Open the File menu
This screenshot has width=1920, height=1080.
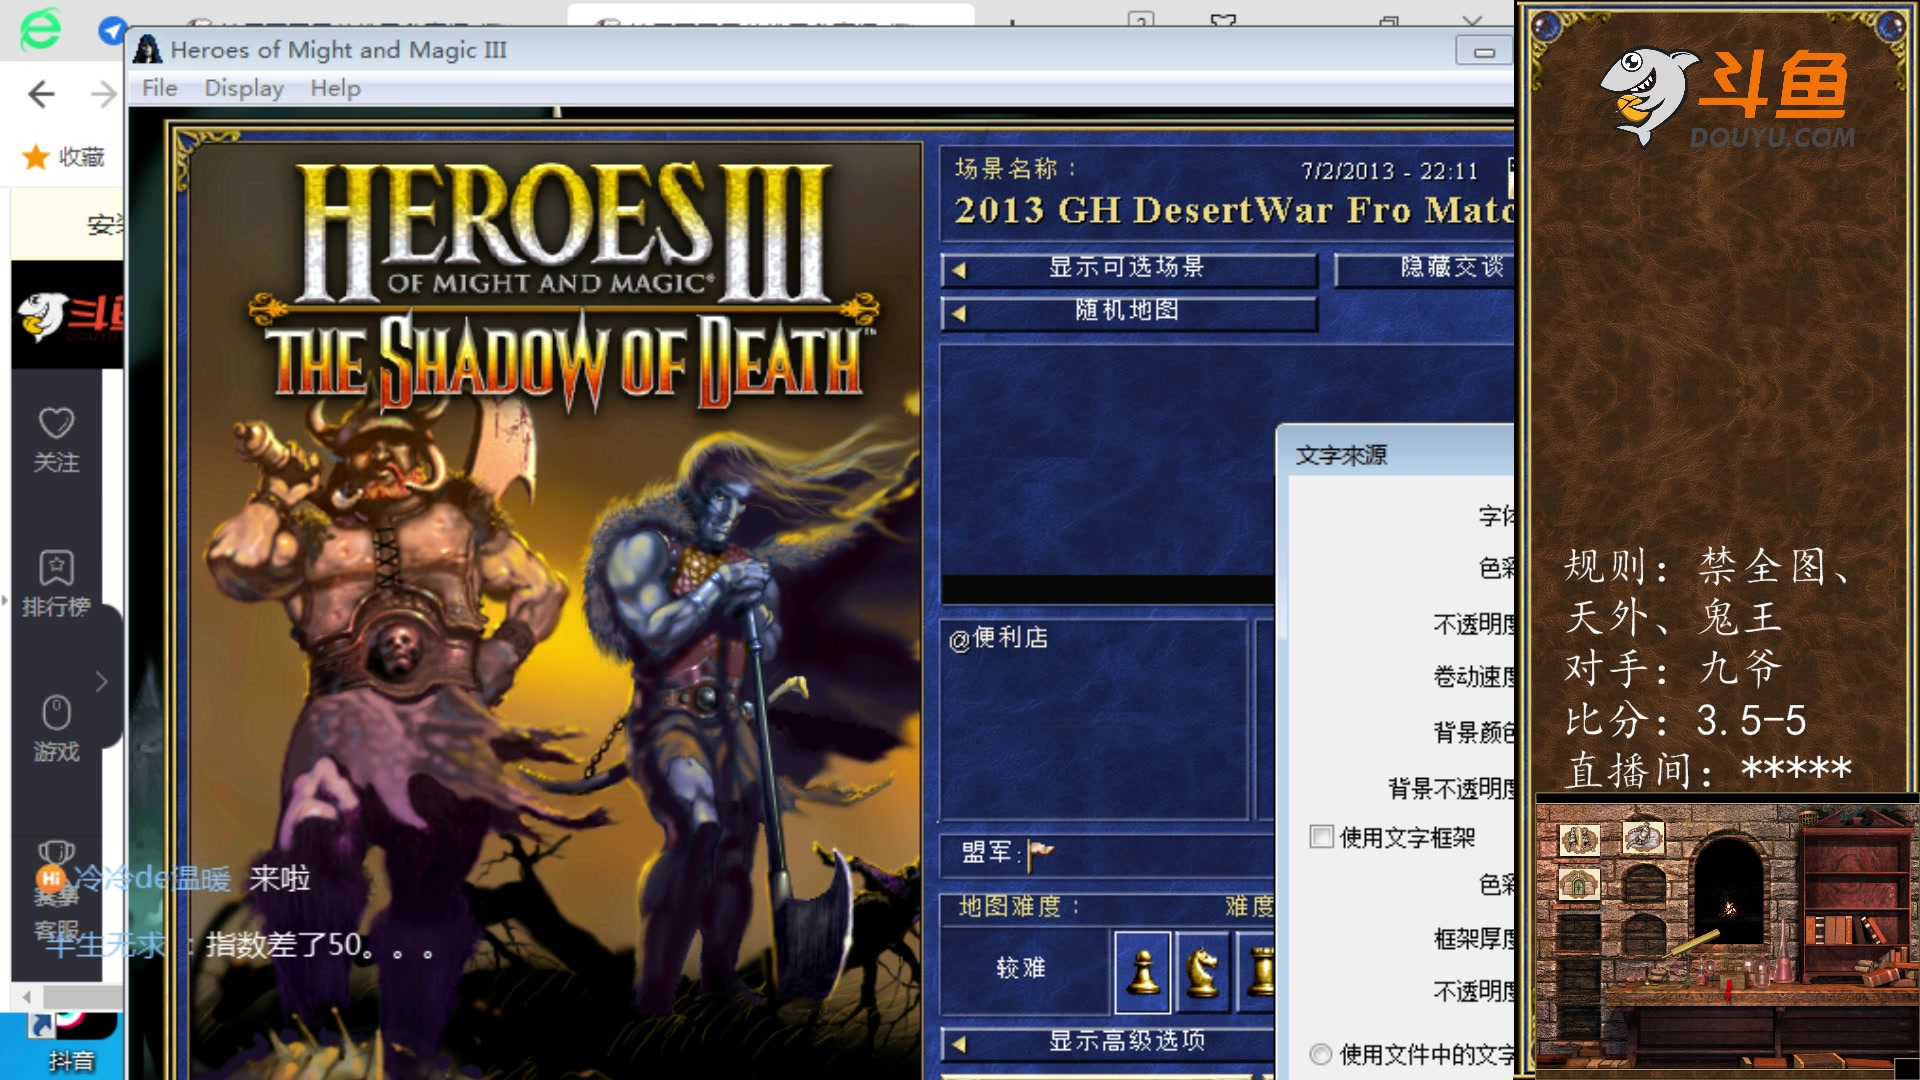pos(159,88)
